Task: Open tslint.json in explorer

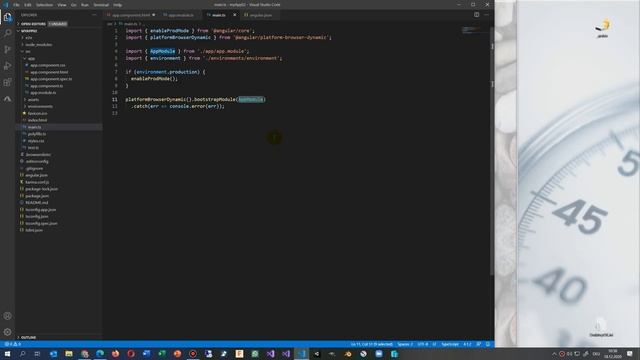Action: coord(34,230)
